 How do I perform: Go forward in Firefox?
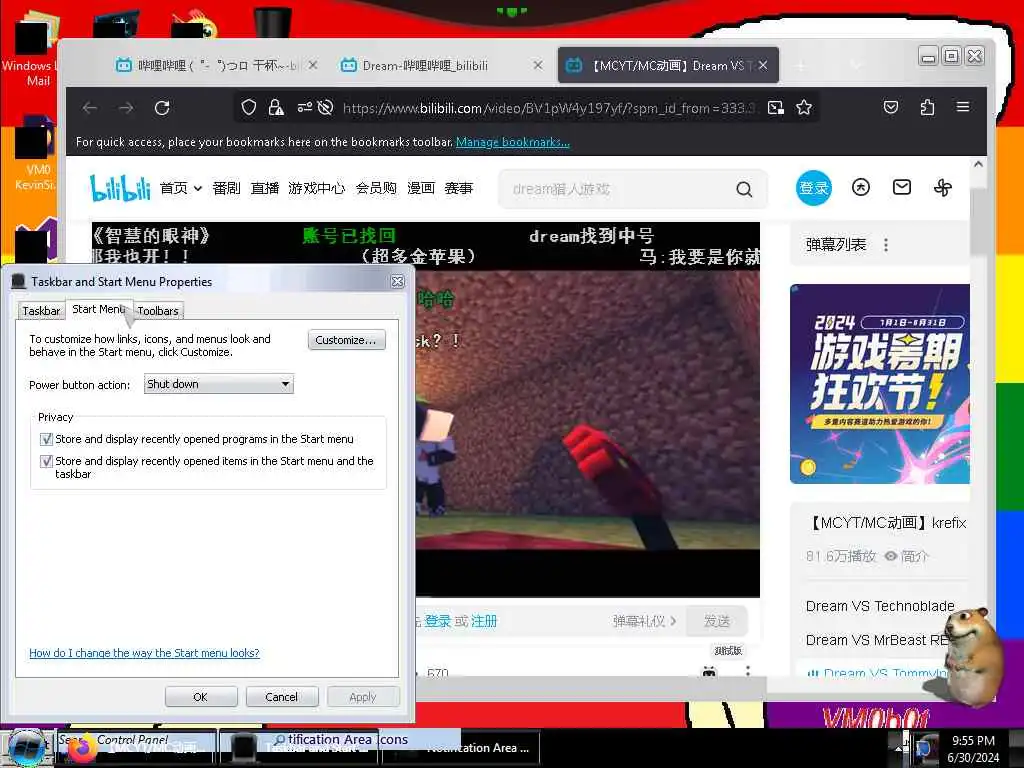(126, 108)
